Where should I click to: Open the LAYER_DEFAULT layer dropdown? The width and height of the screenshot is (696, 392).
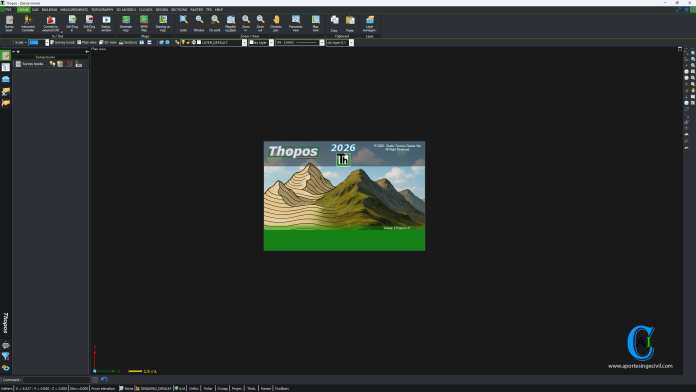[x=244, y=43]
